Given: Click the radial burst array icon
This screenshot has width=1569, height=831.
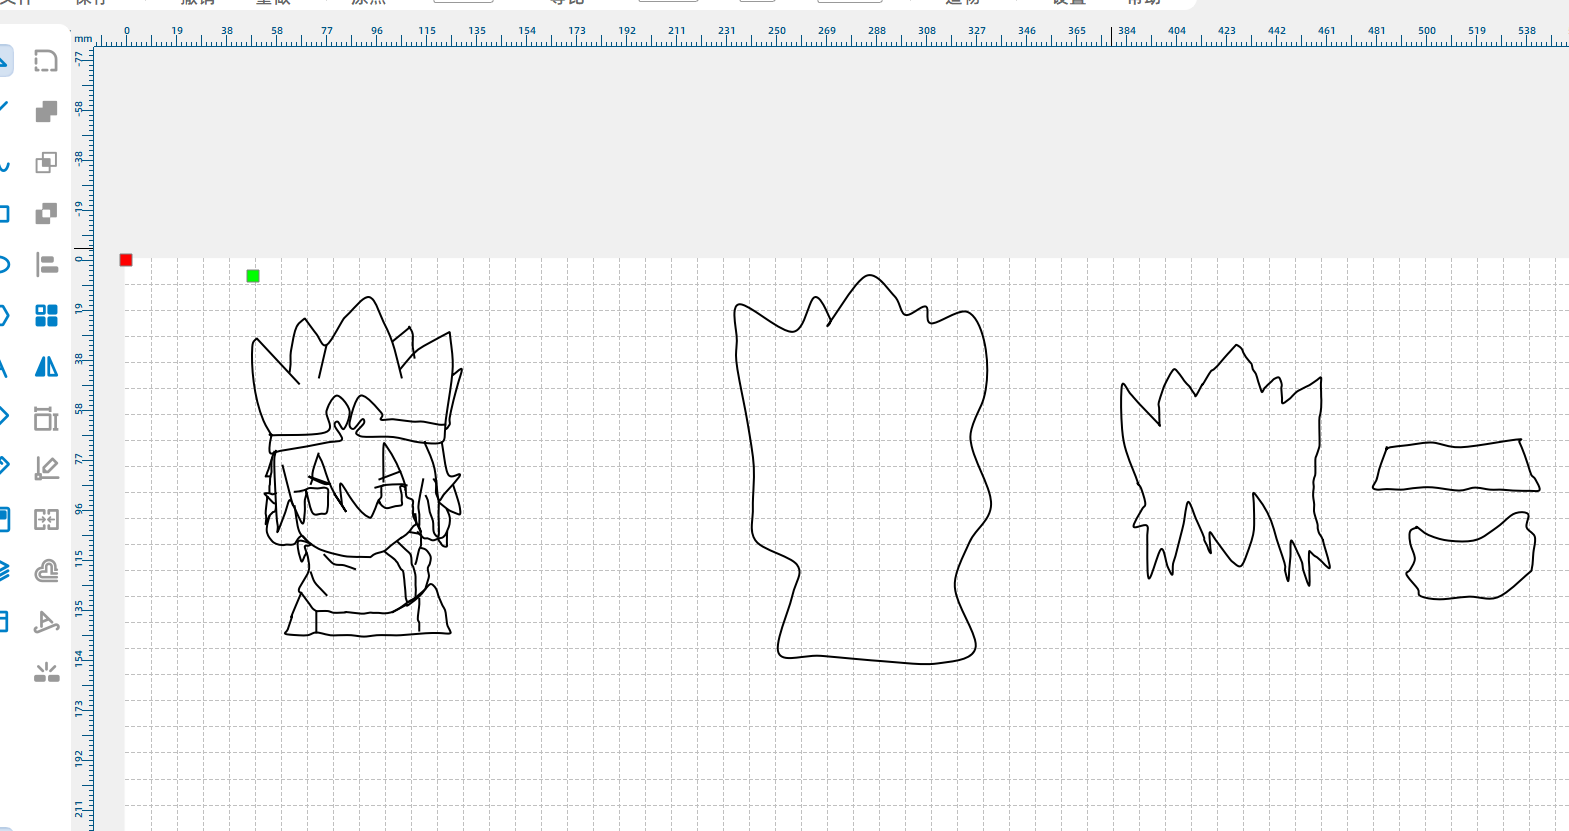Looking at the screenshot, I should click(x=46, y=673).
